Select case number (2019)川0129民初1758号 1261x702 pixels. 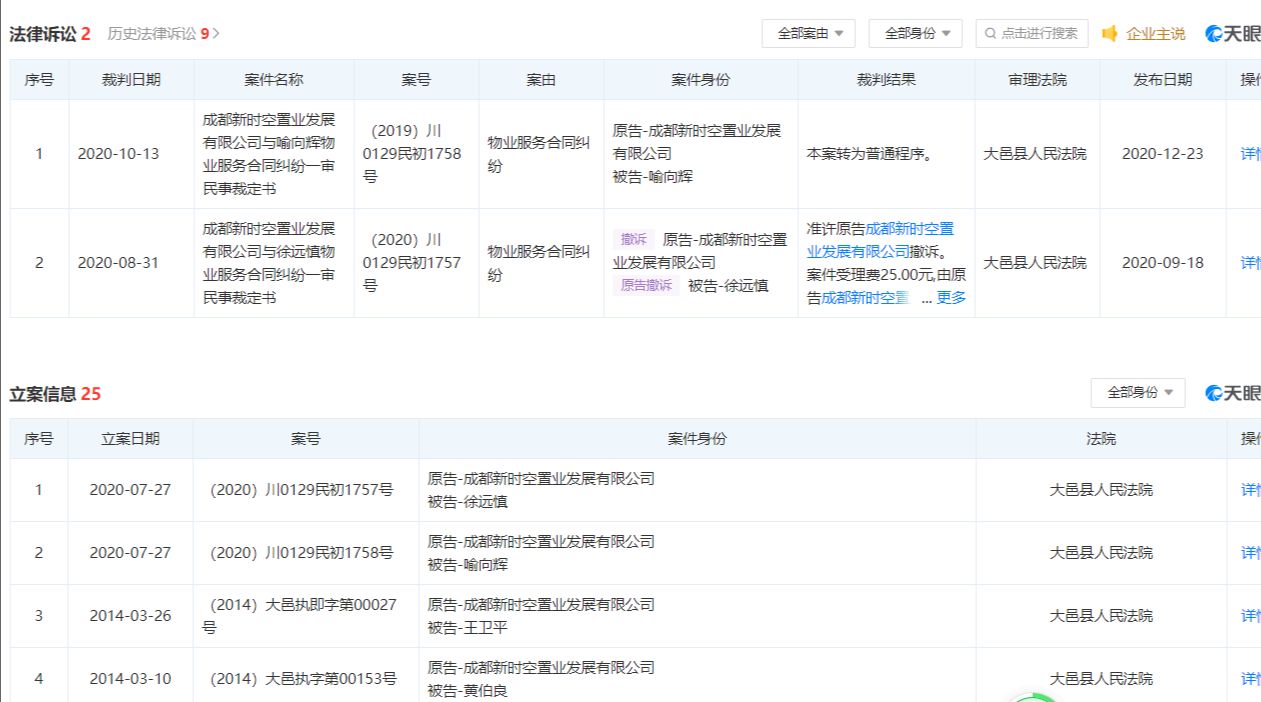(x=412, y=154)
